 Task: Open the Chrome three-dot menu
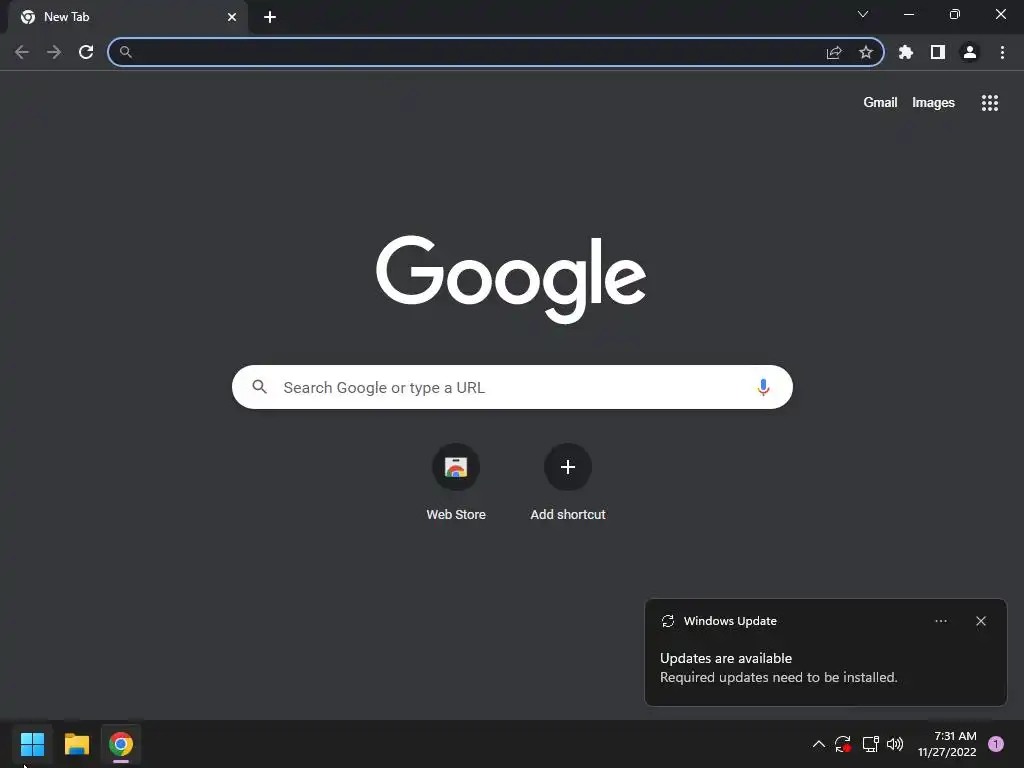click(1002, 52)
